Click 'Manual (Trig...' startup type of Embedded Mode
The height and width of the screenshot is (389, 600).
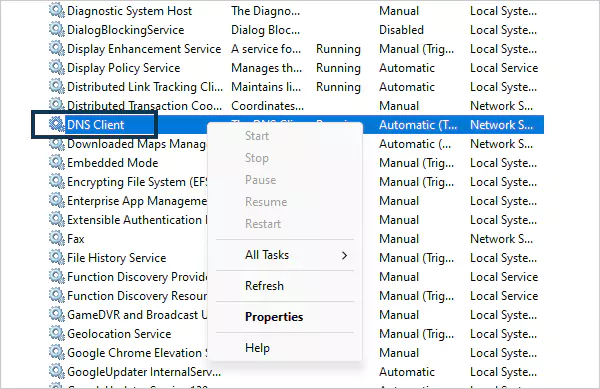[x=416, y=163]
